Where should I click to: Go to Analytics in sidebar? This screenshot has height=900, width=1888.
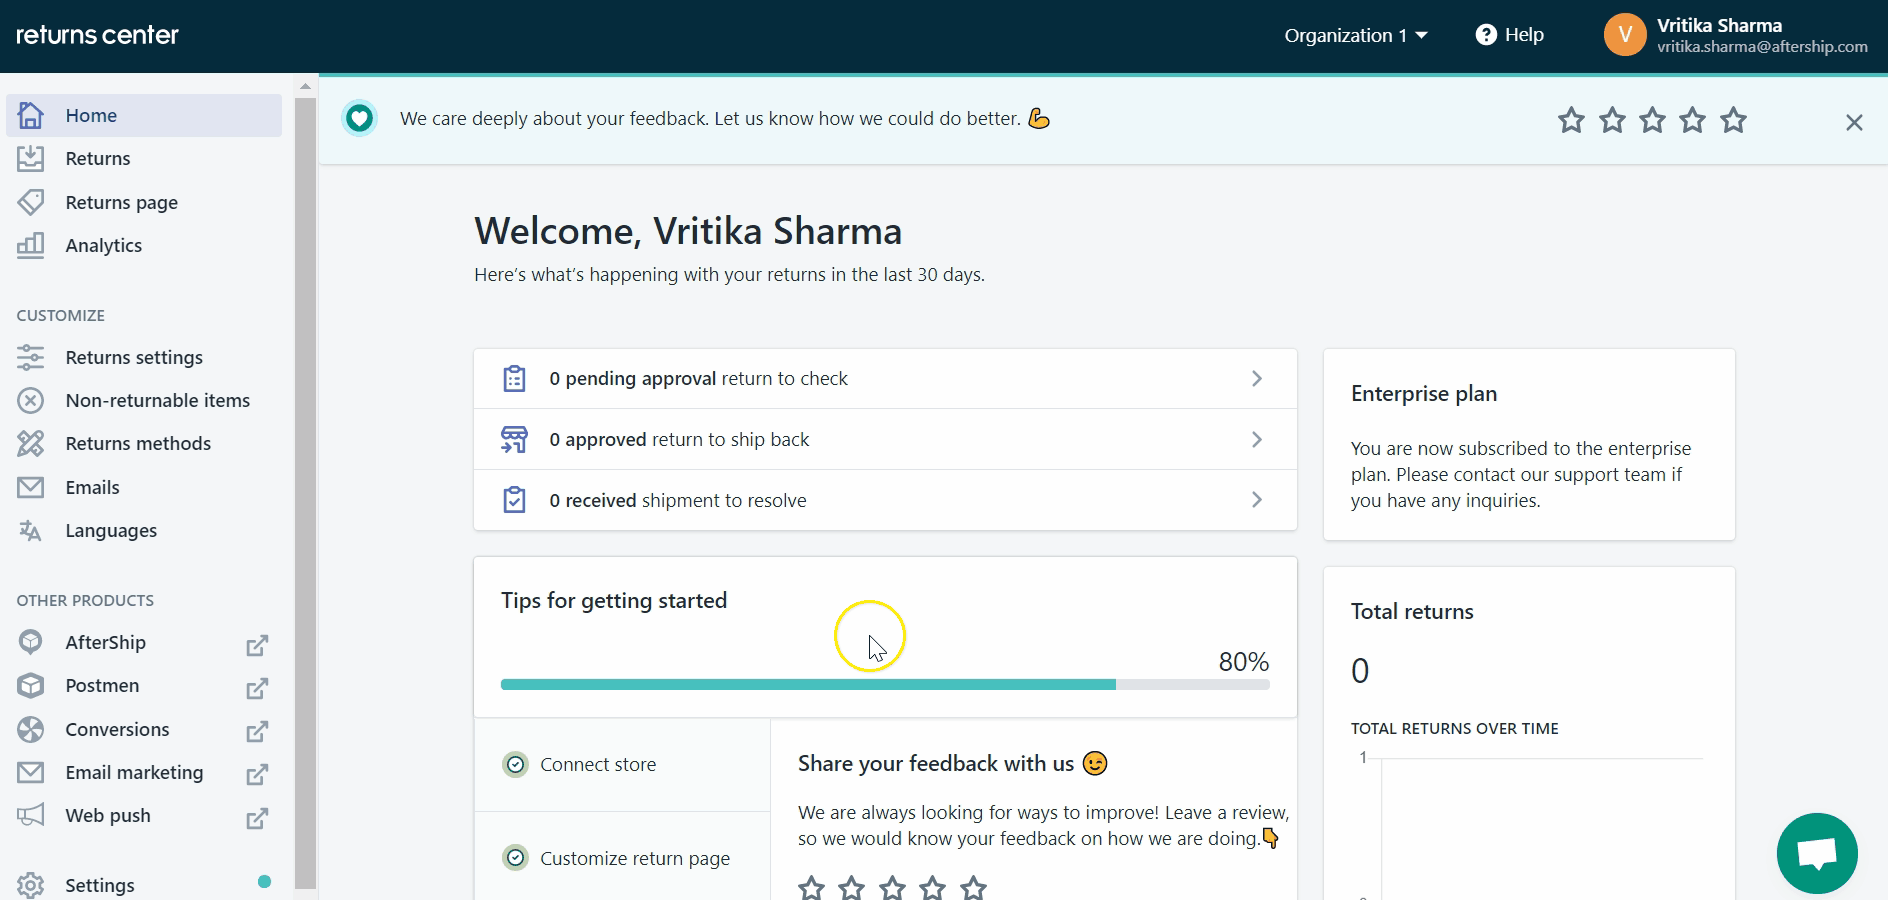[x=103, y=246]
